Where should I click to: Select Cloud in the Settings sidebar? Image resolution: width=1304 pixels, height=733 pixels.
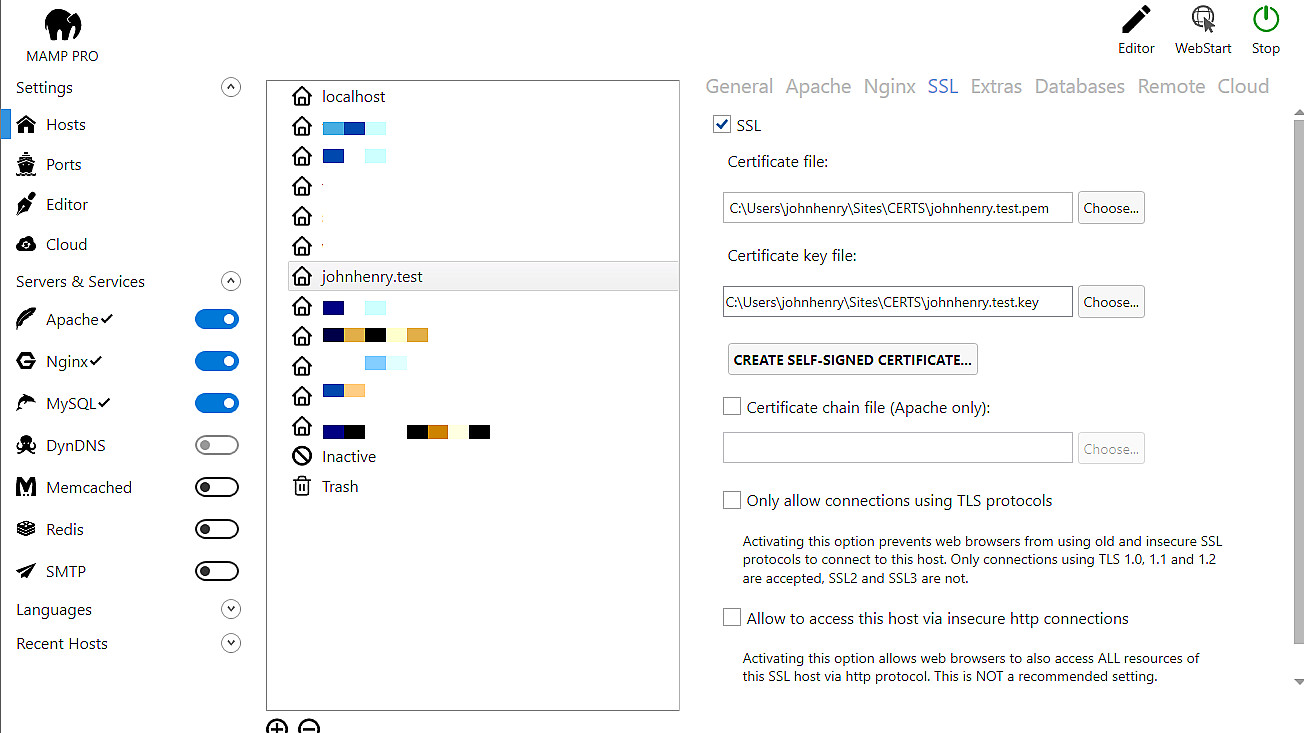(x=66, y=244)
